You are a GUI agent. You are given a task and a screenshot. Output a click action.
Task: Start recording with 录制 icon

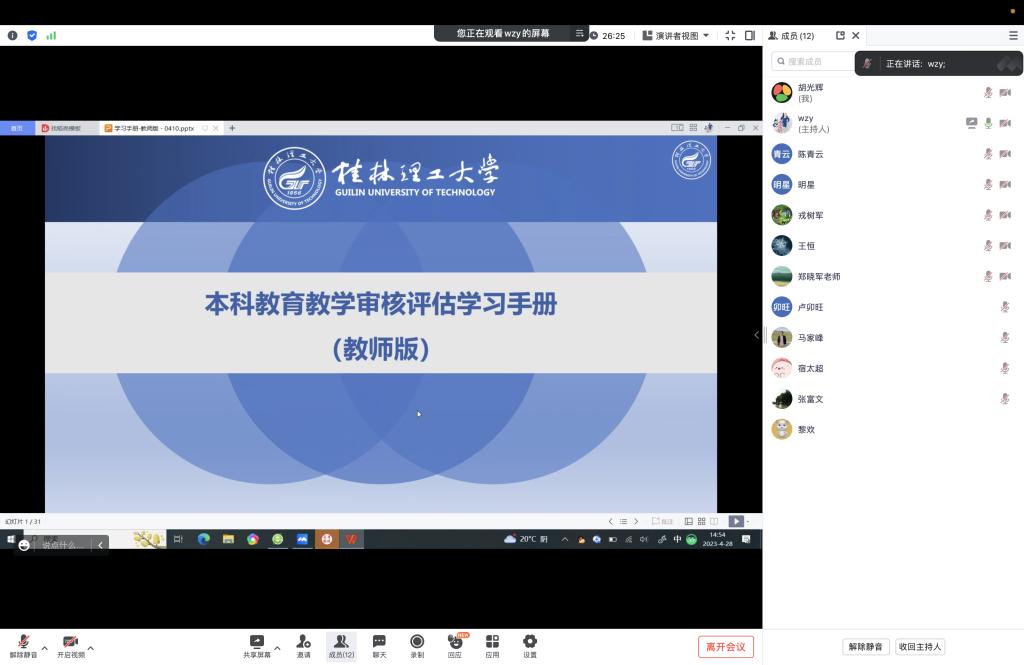point(417,641)
